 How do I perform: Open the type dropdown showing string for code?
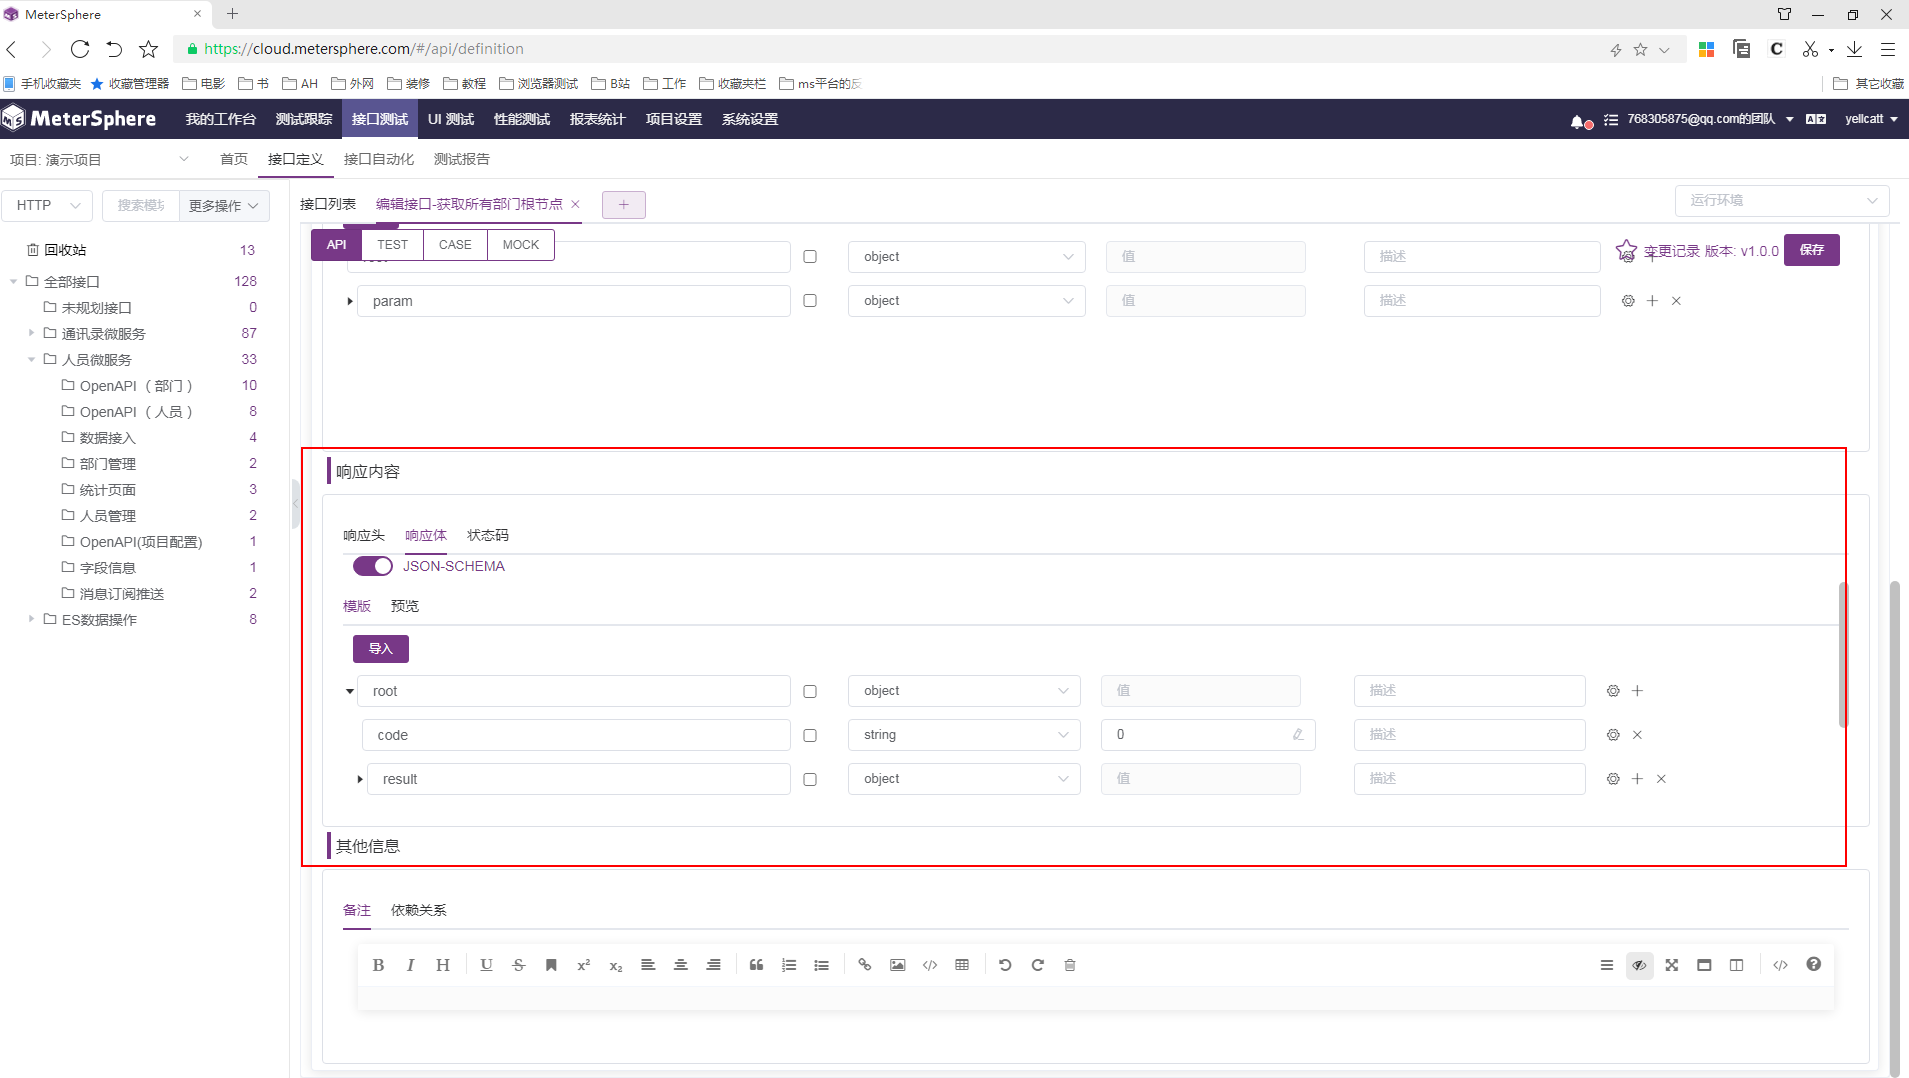tap(962, 734)
